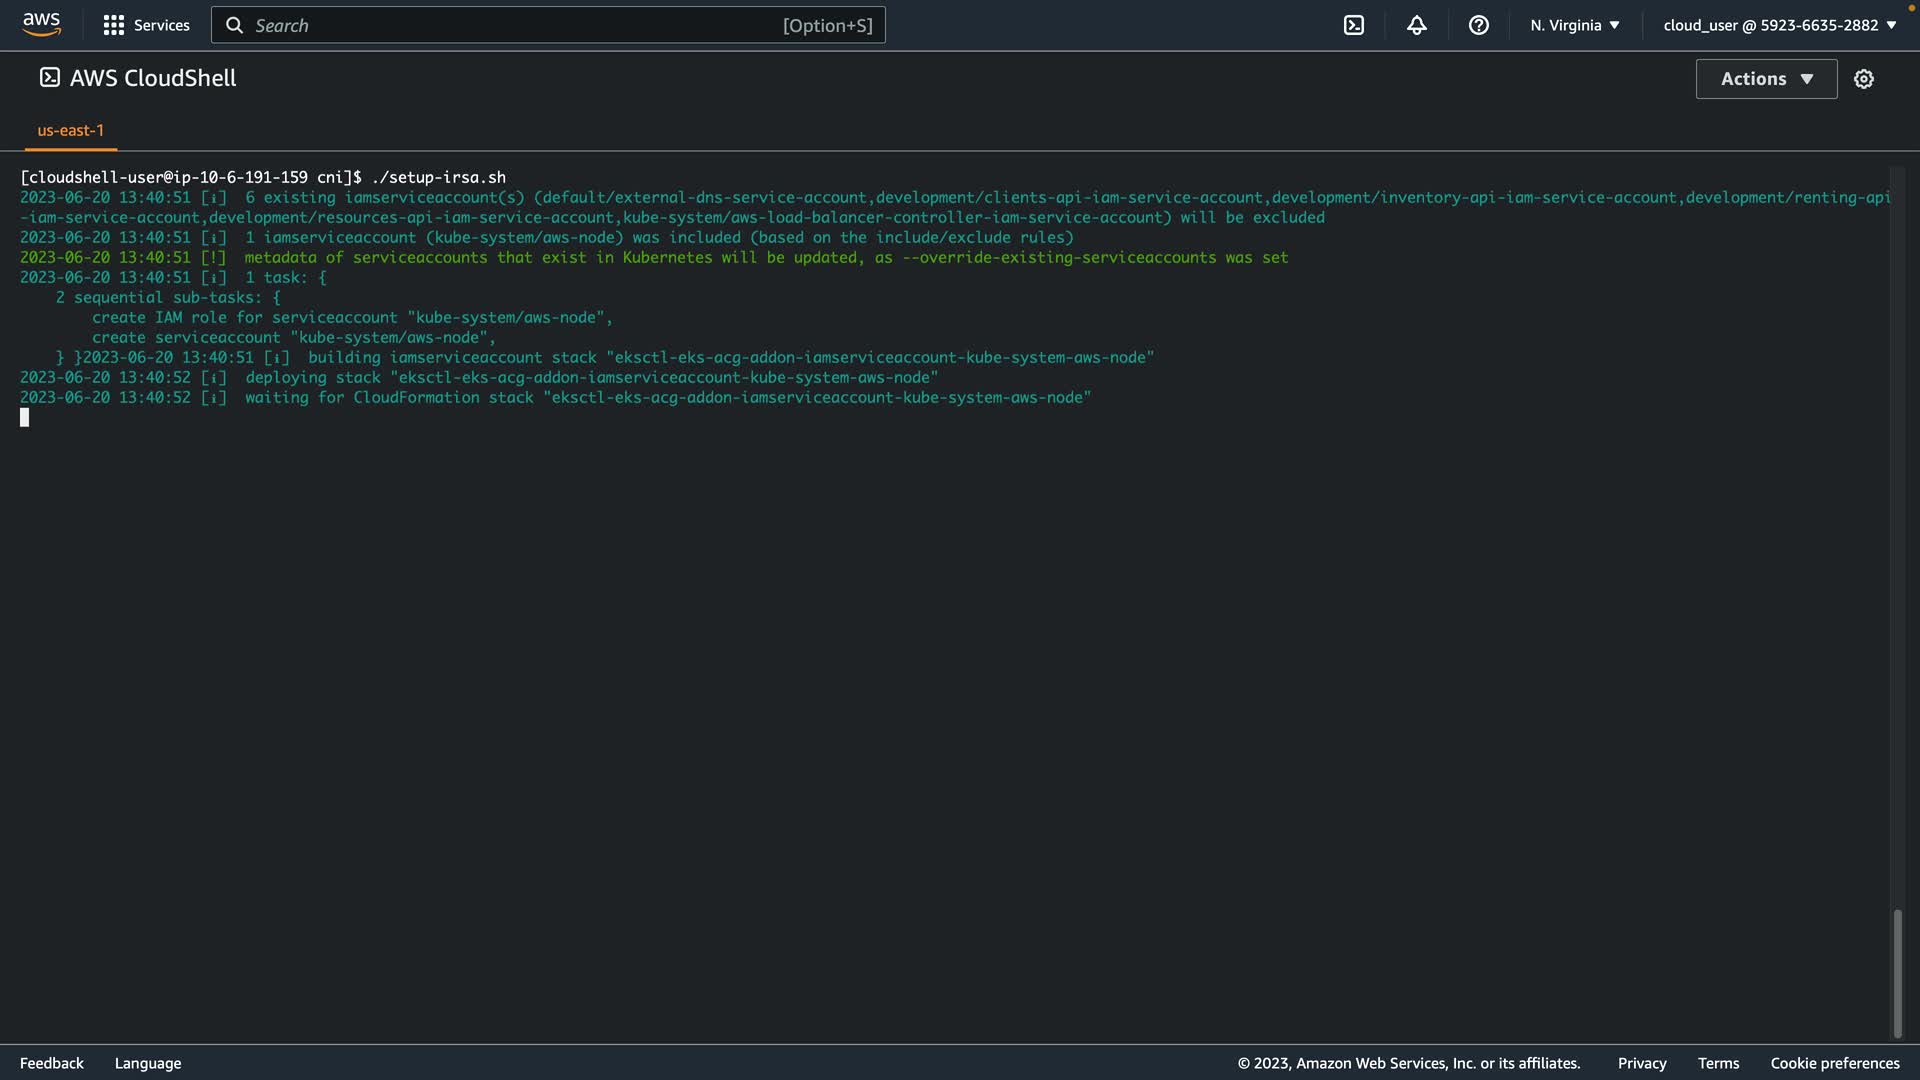Click the Services menu label
1920x1080 pixels.
click(161, 25)
